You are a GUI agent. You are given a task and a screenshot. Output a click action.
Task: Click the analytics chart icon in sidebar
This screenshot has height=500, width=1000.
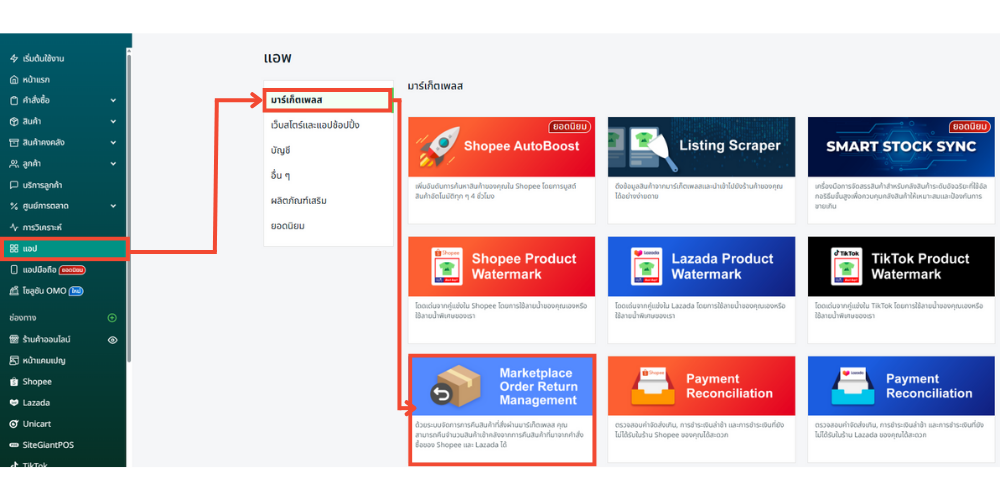pyautogui.click(x=14, y=227)
